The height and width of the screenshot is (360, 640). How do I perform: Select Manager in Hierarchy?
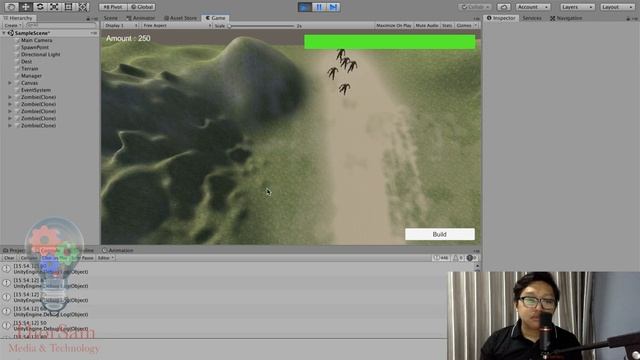click(x=31, y=76)
